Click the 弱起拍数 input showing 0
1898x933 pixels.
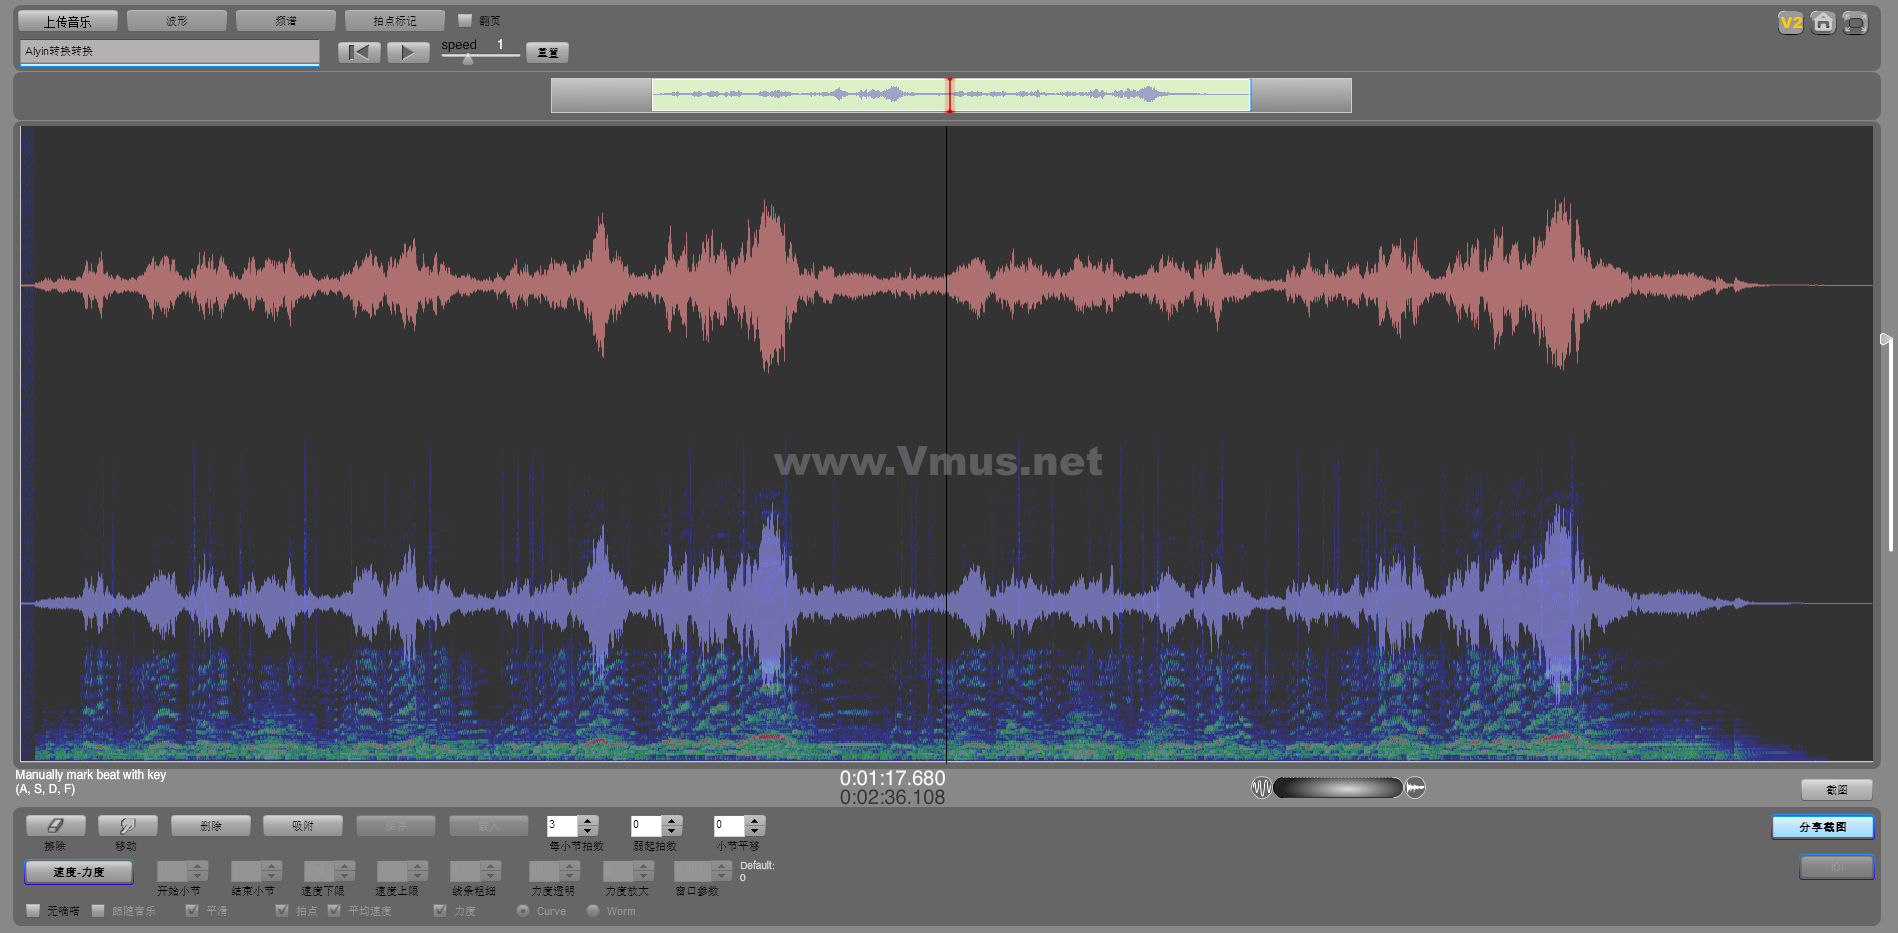pyautogui.click(x=646, y=826)
